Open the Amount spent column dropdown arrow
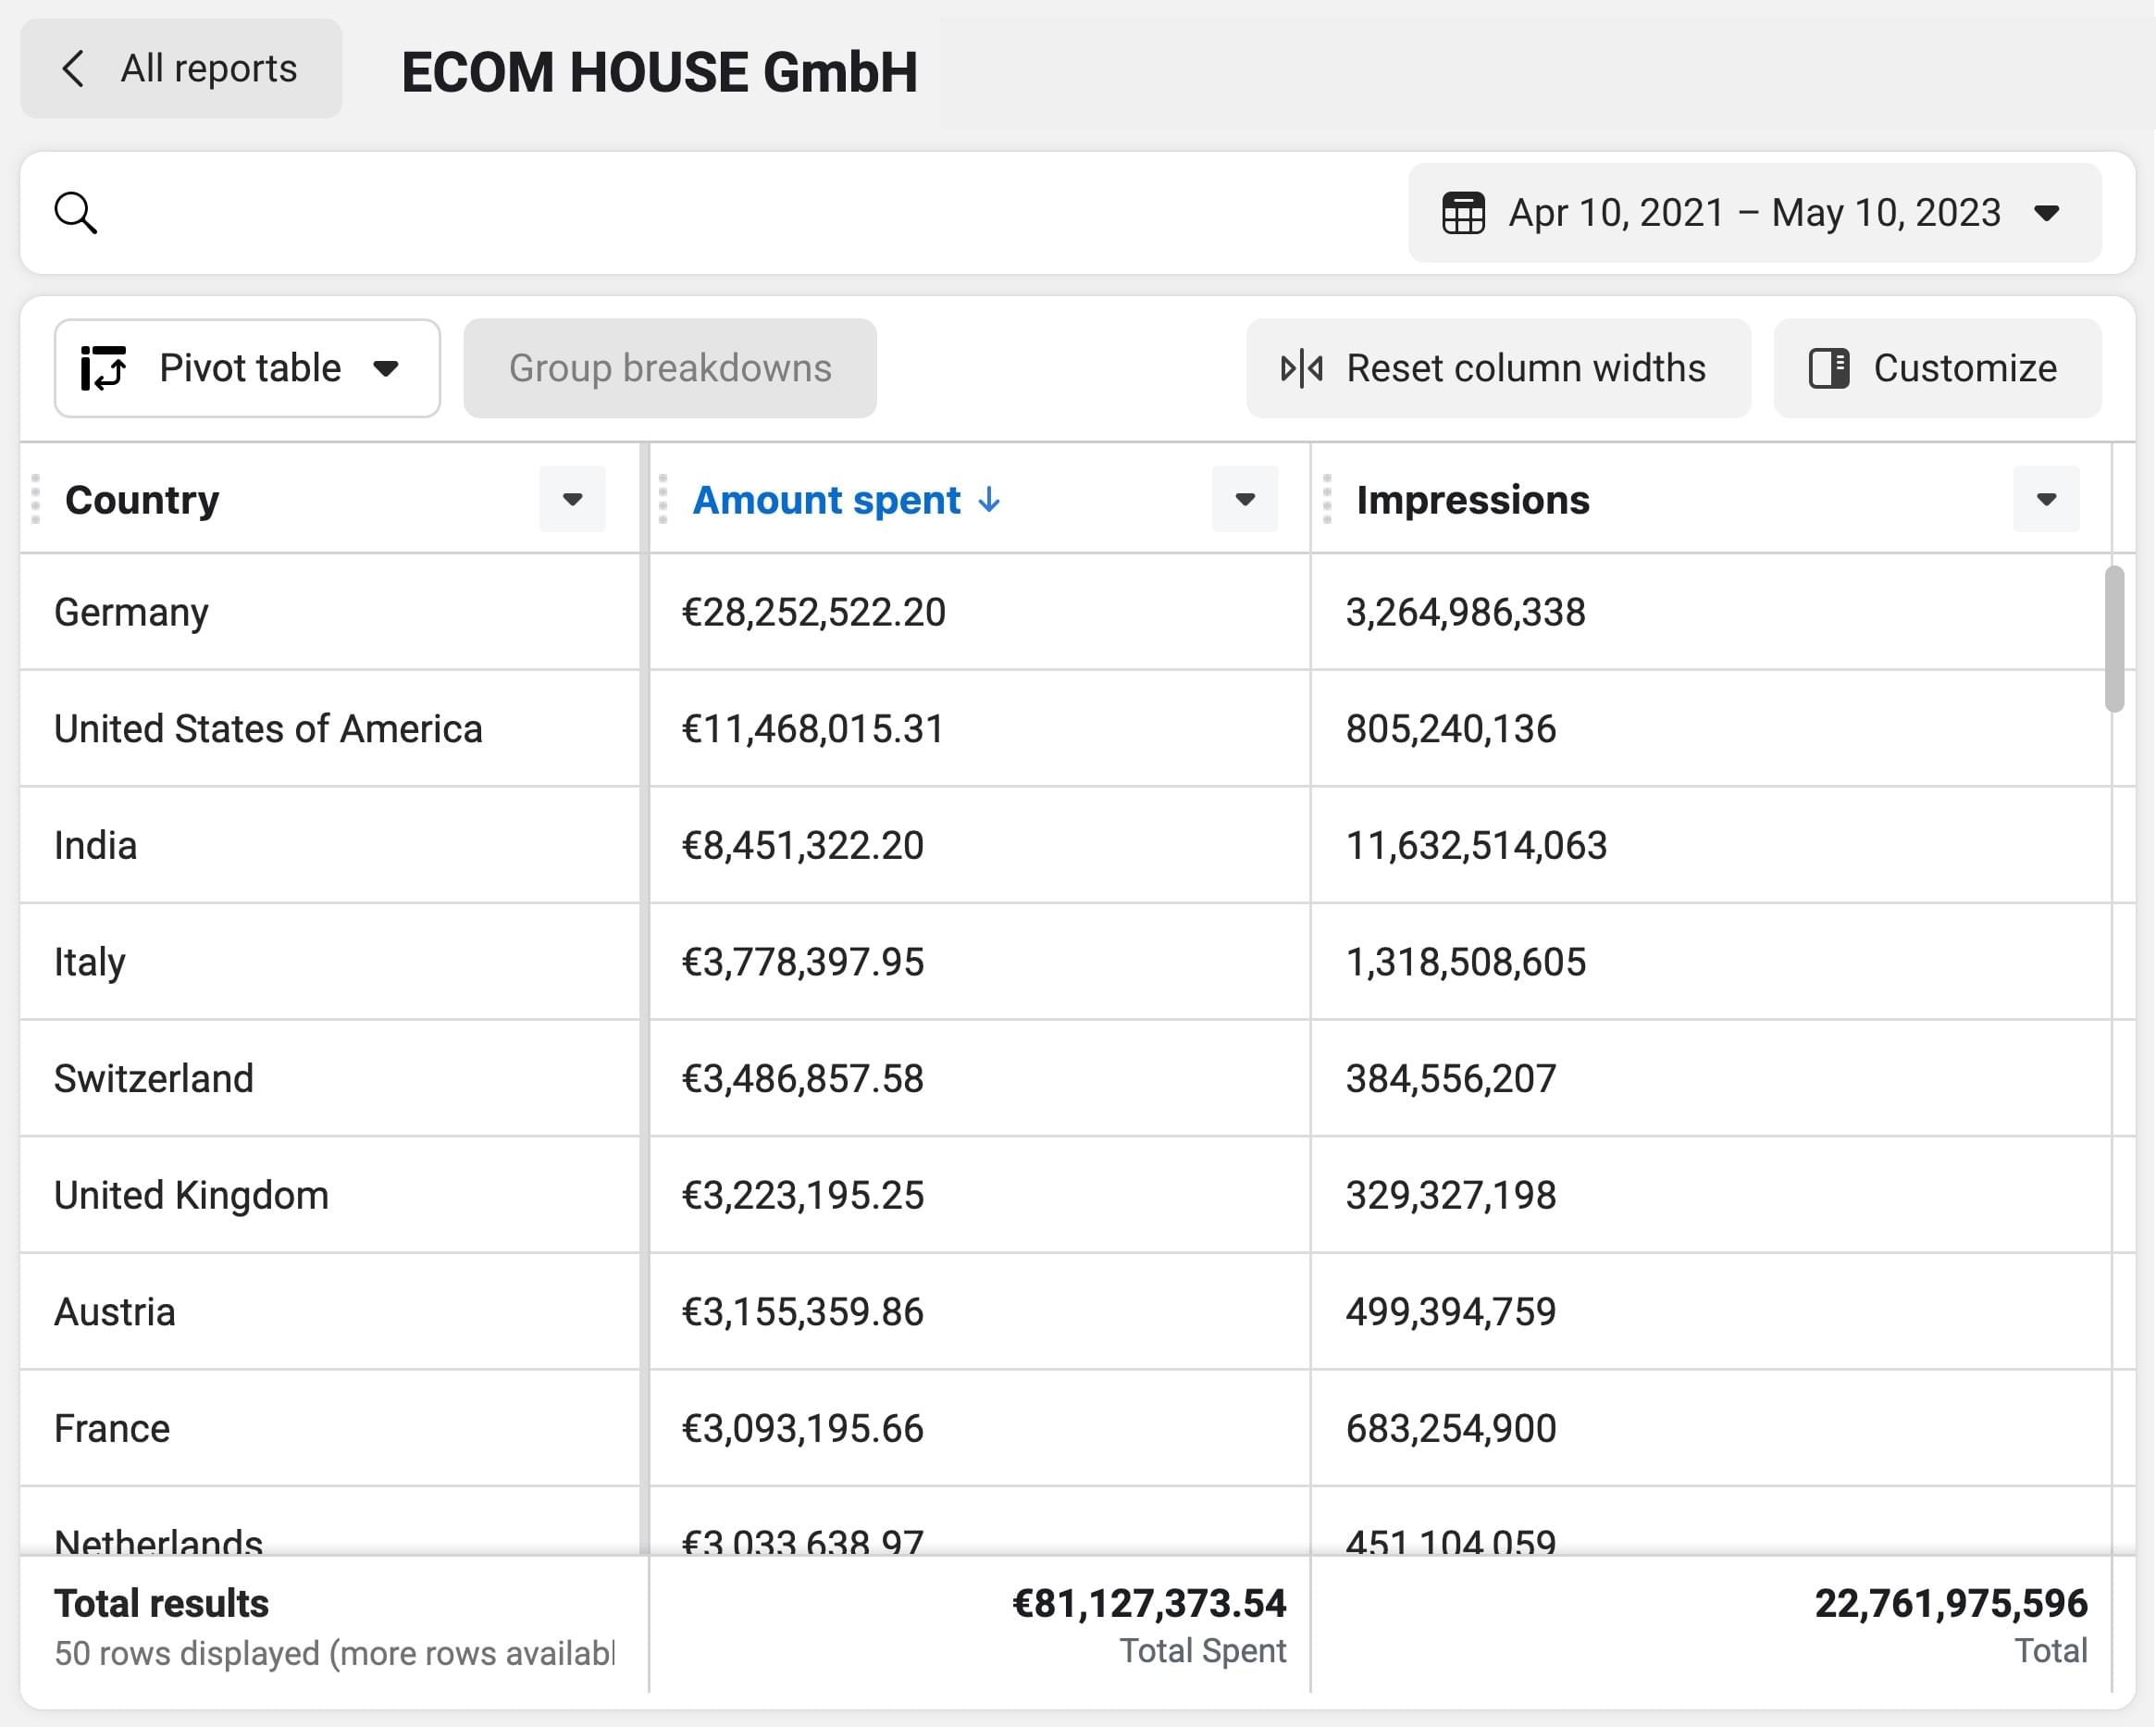Image resolution: width=2156 pixels, height=1727 pixels. click(x=1245, y=499)
